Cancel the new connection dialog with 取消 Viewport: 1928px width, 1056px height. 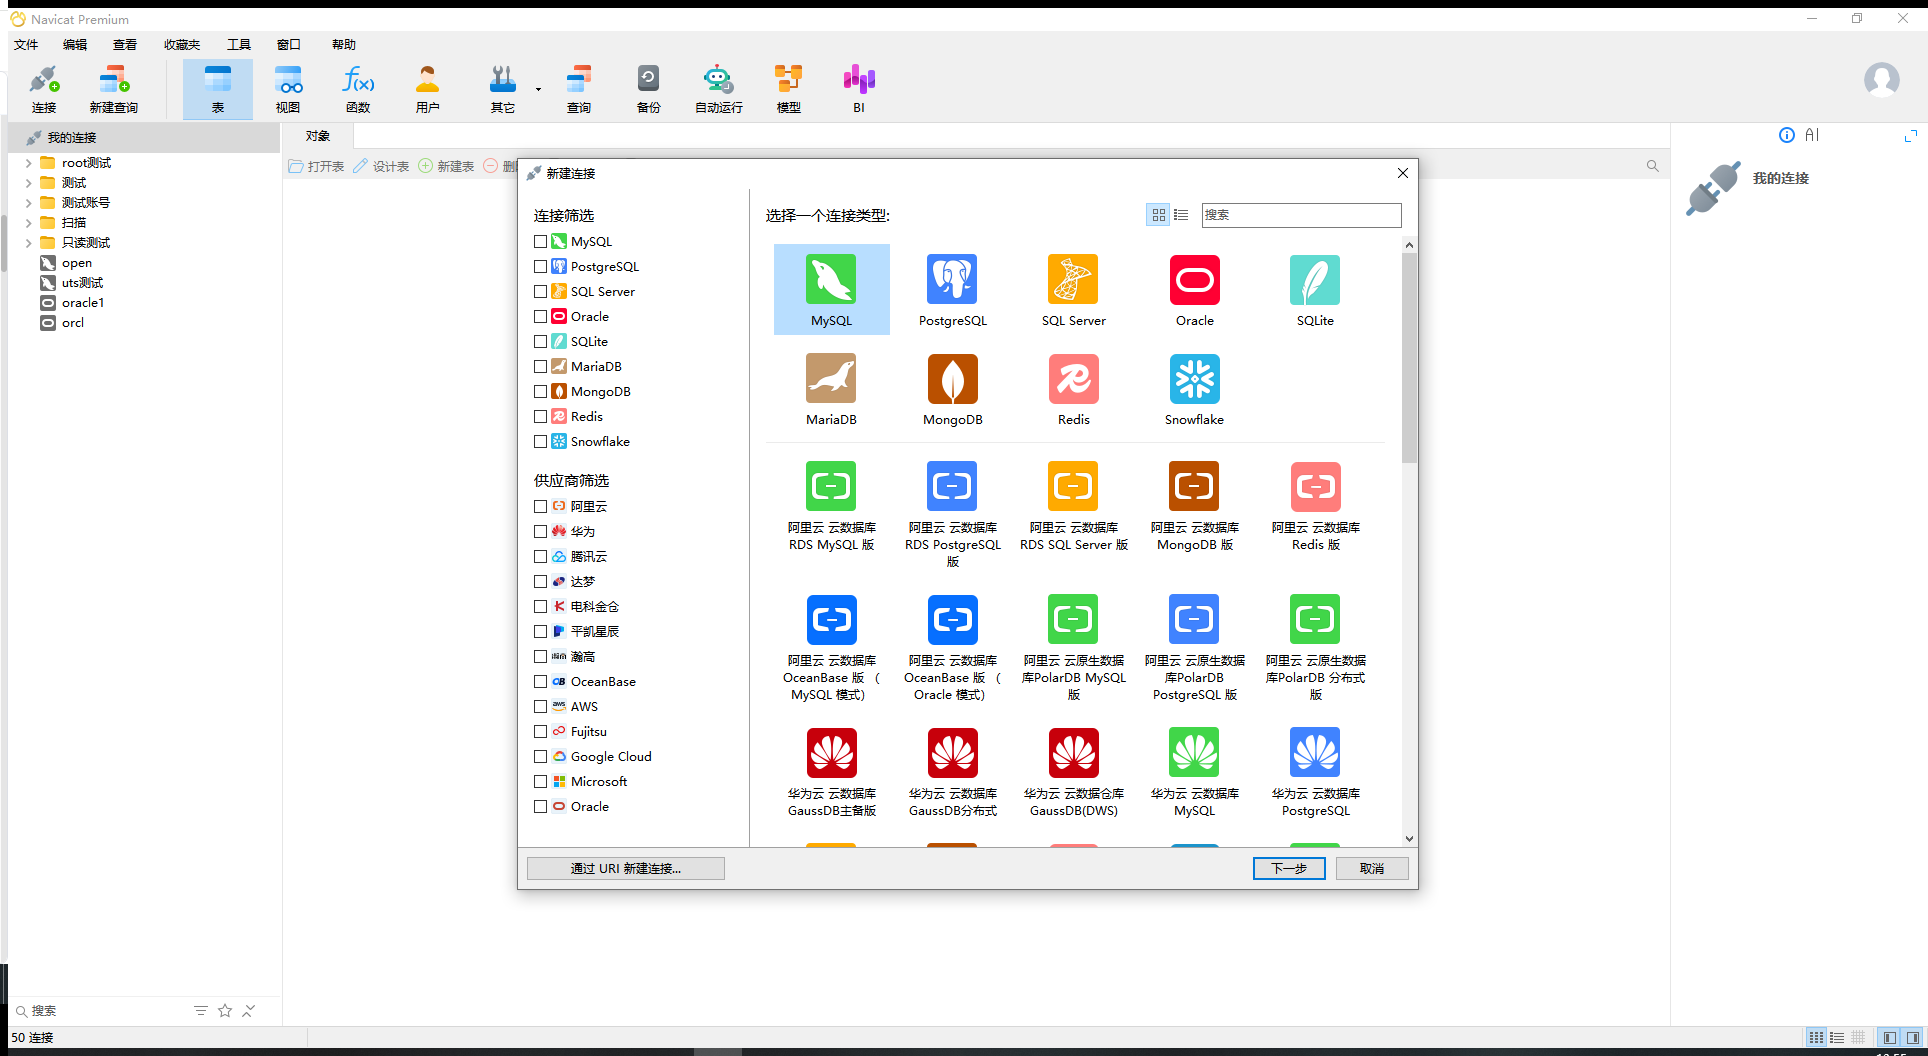(x=1372, y=868)
